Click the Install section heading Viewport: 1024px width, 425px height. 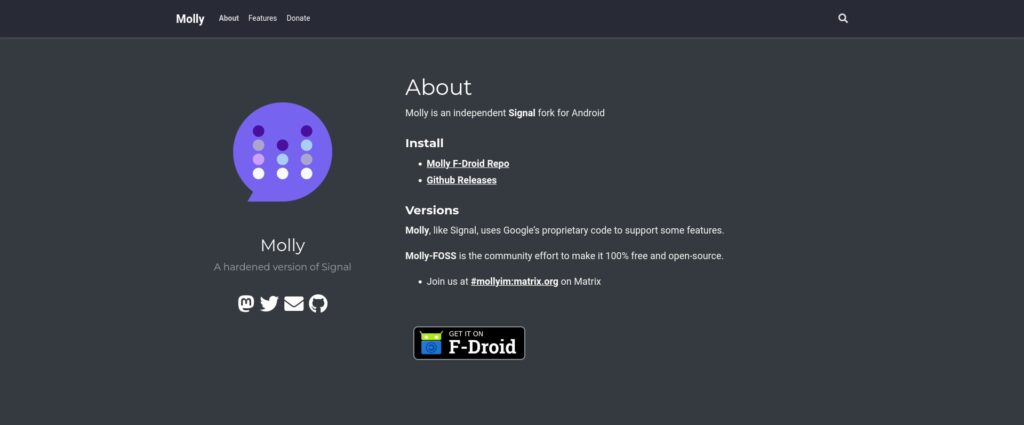point(424,143)
